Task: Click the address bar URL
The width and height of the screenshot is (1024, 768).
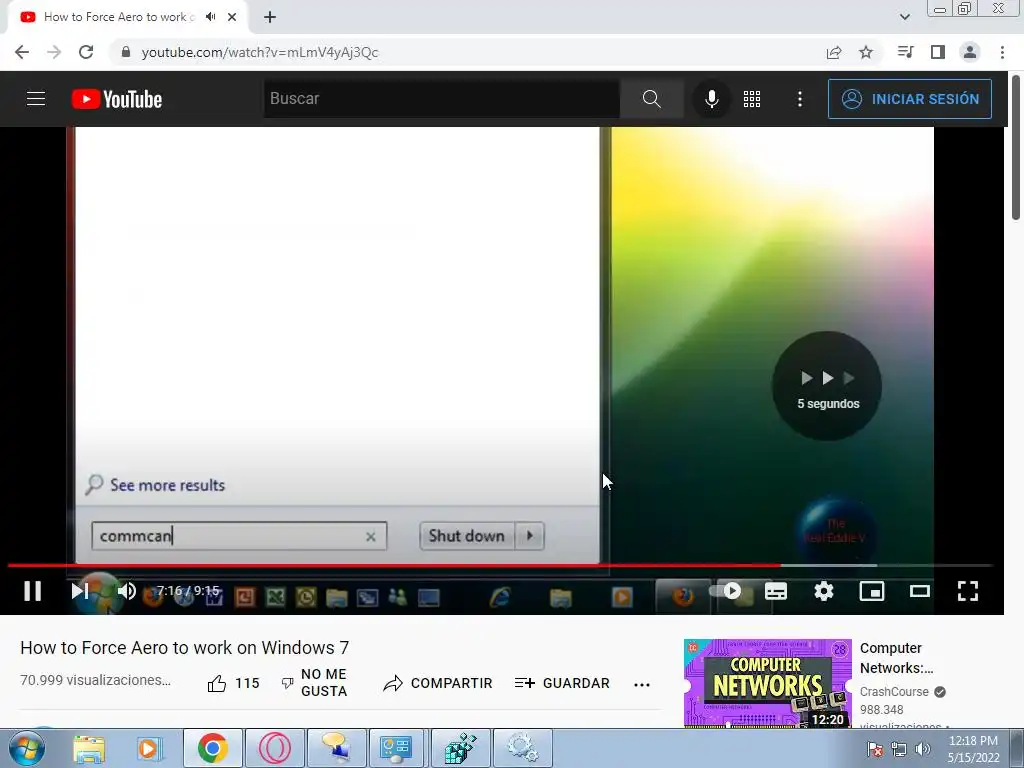Action: 260,52
